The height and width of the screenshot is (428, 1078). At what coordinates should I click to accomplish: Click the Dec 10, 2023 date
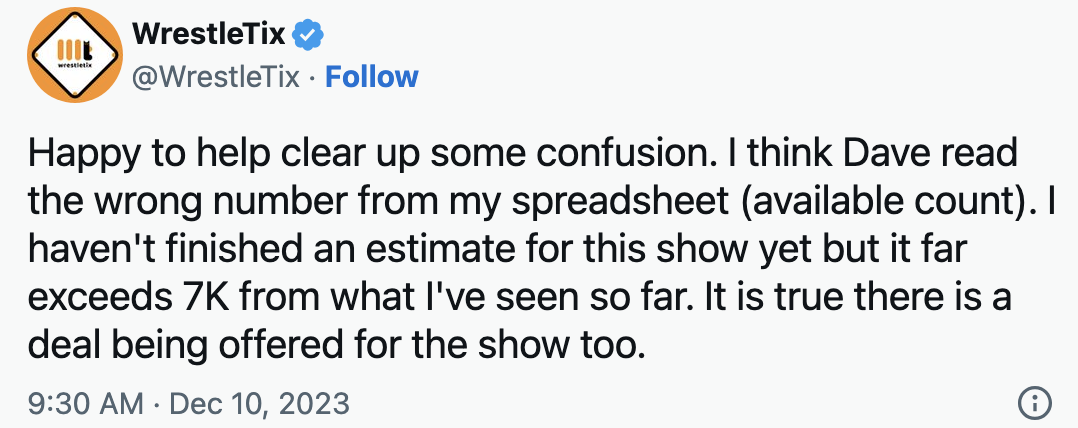tap(260, 403)
